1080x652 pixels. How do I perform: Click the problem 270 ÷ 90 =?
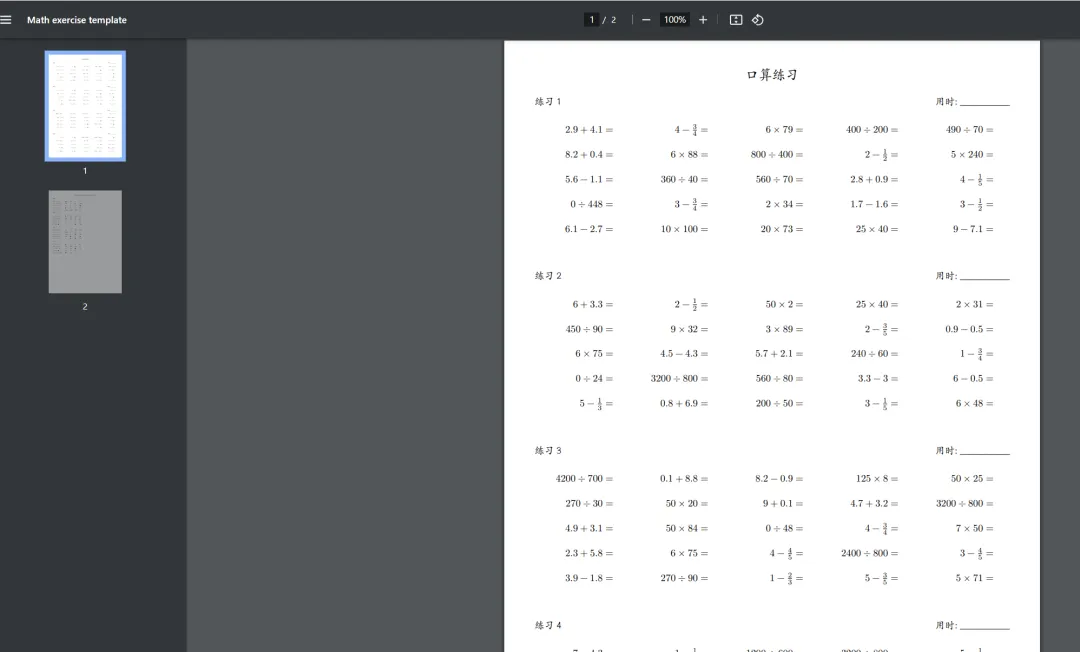point(685,578)
